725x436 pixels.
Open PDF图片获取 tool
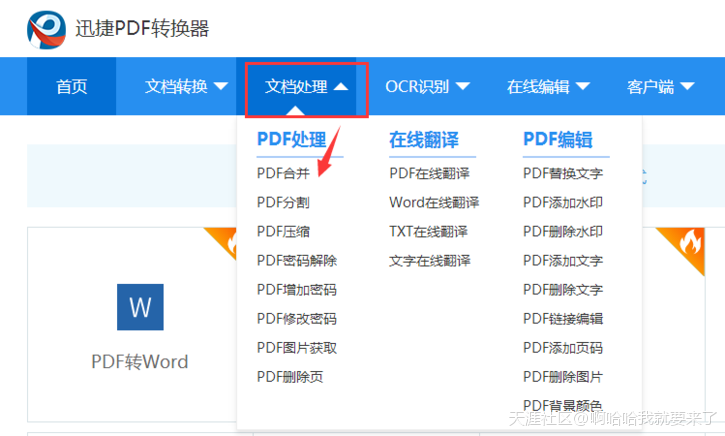297,348
